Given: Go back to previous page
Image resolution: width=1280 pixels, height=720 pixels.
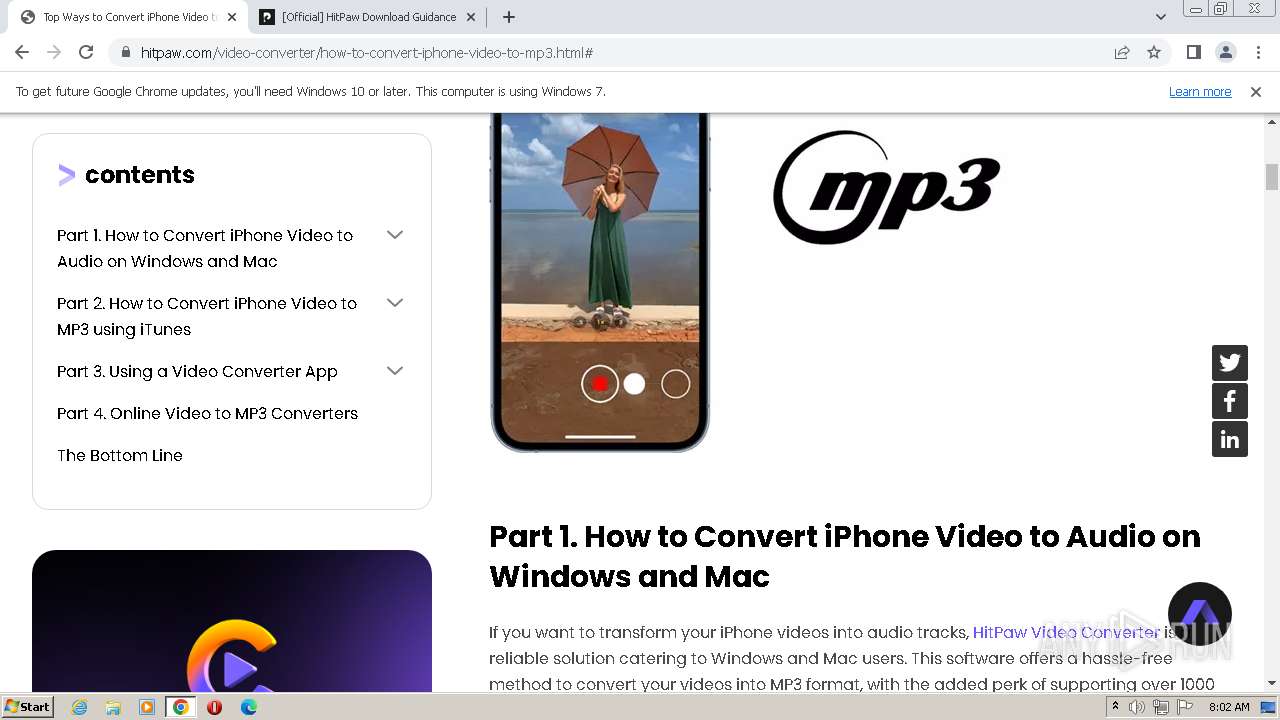Looking at the screenshot, I should pyautogui.click(x=22, y=52).
